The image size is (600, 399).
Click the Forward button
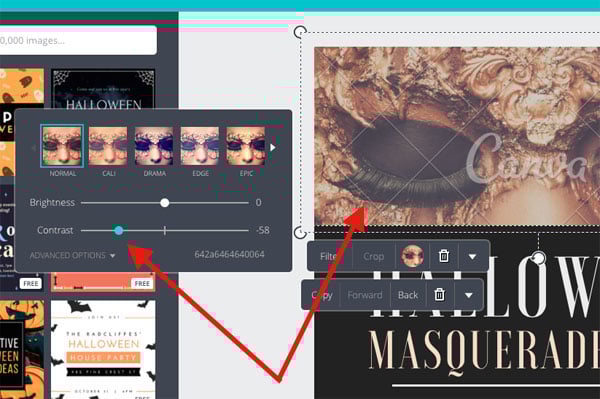point(365,295)
